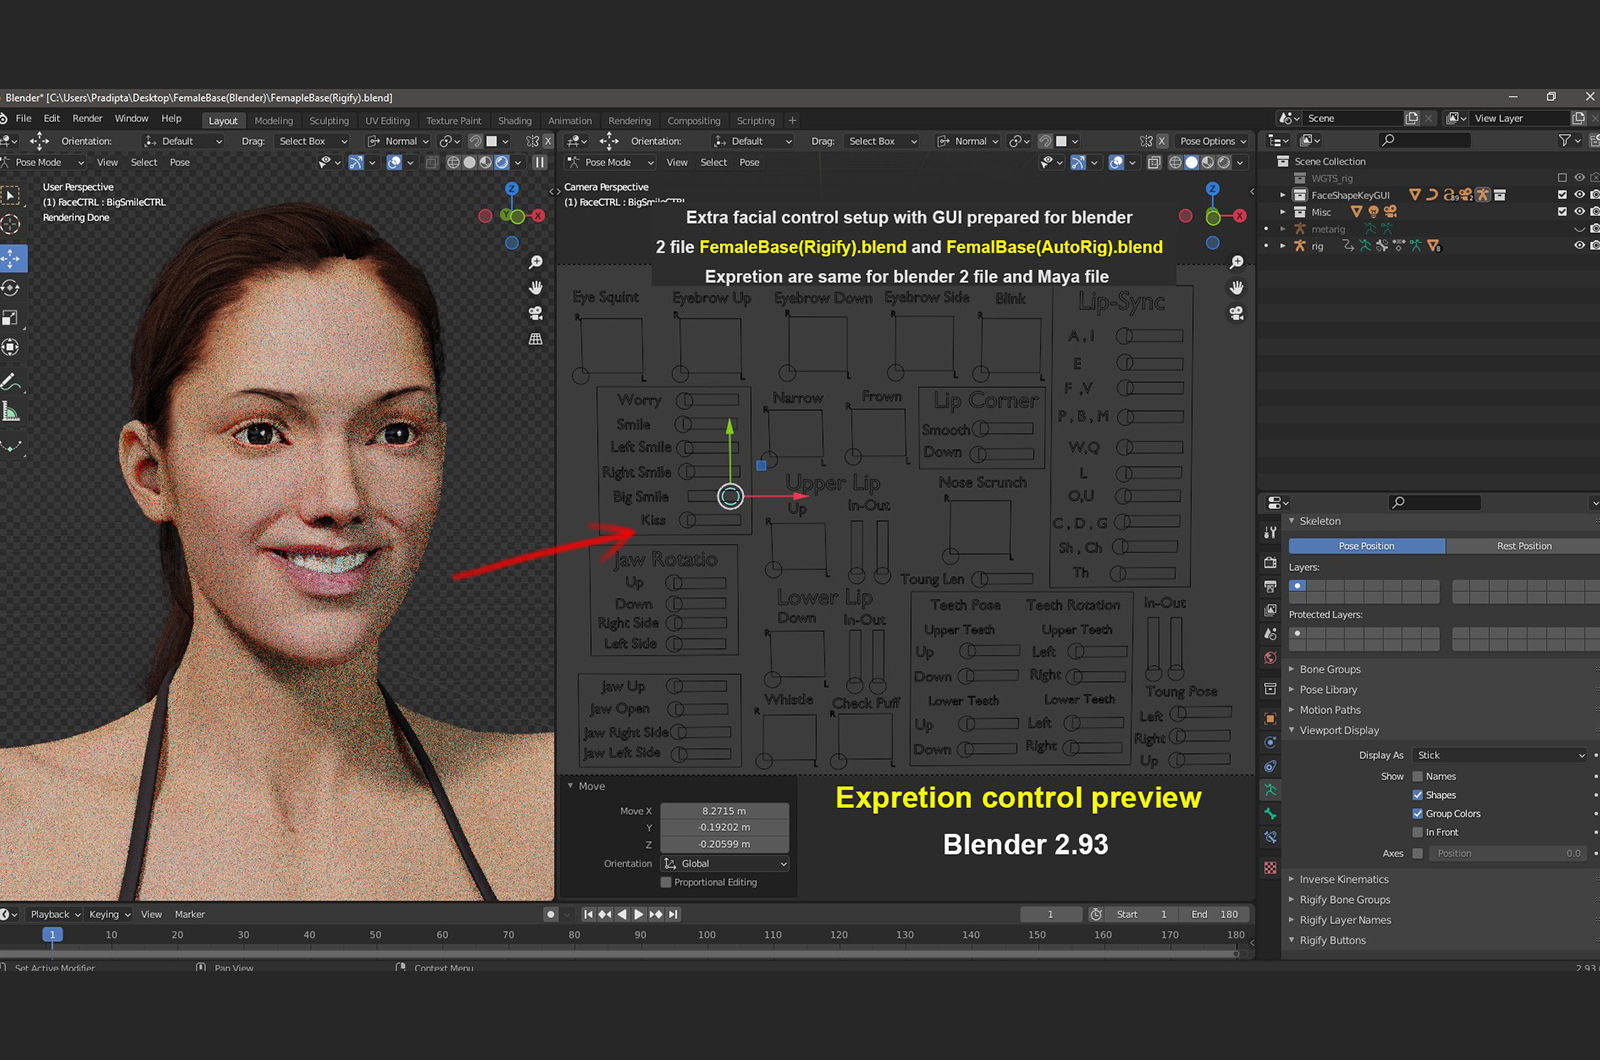This screenshot has width=1600, height=1060.
Task: Pause render preview in User Perspective viewport
Action: [540, 162]
